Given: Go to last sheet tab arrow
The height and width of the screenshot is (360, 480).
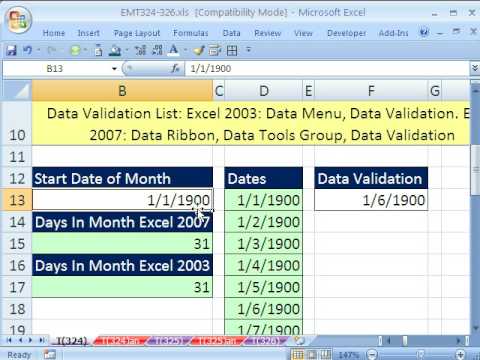Looking at the screenshot, I should click(42, 340).
